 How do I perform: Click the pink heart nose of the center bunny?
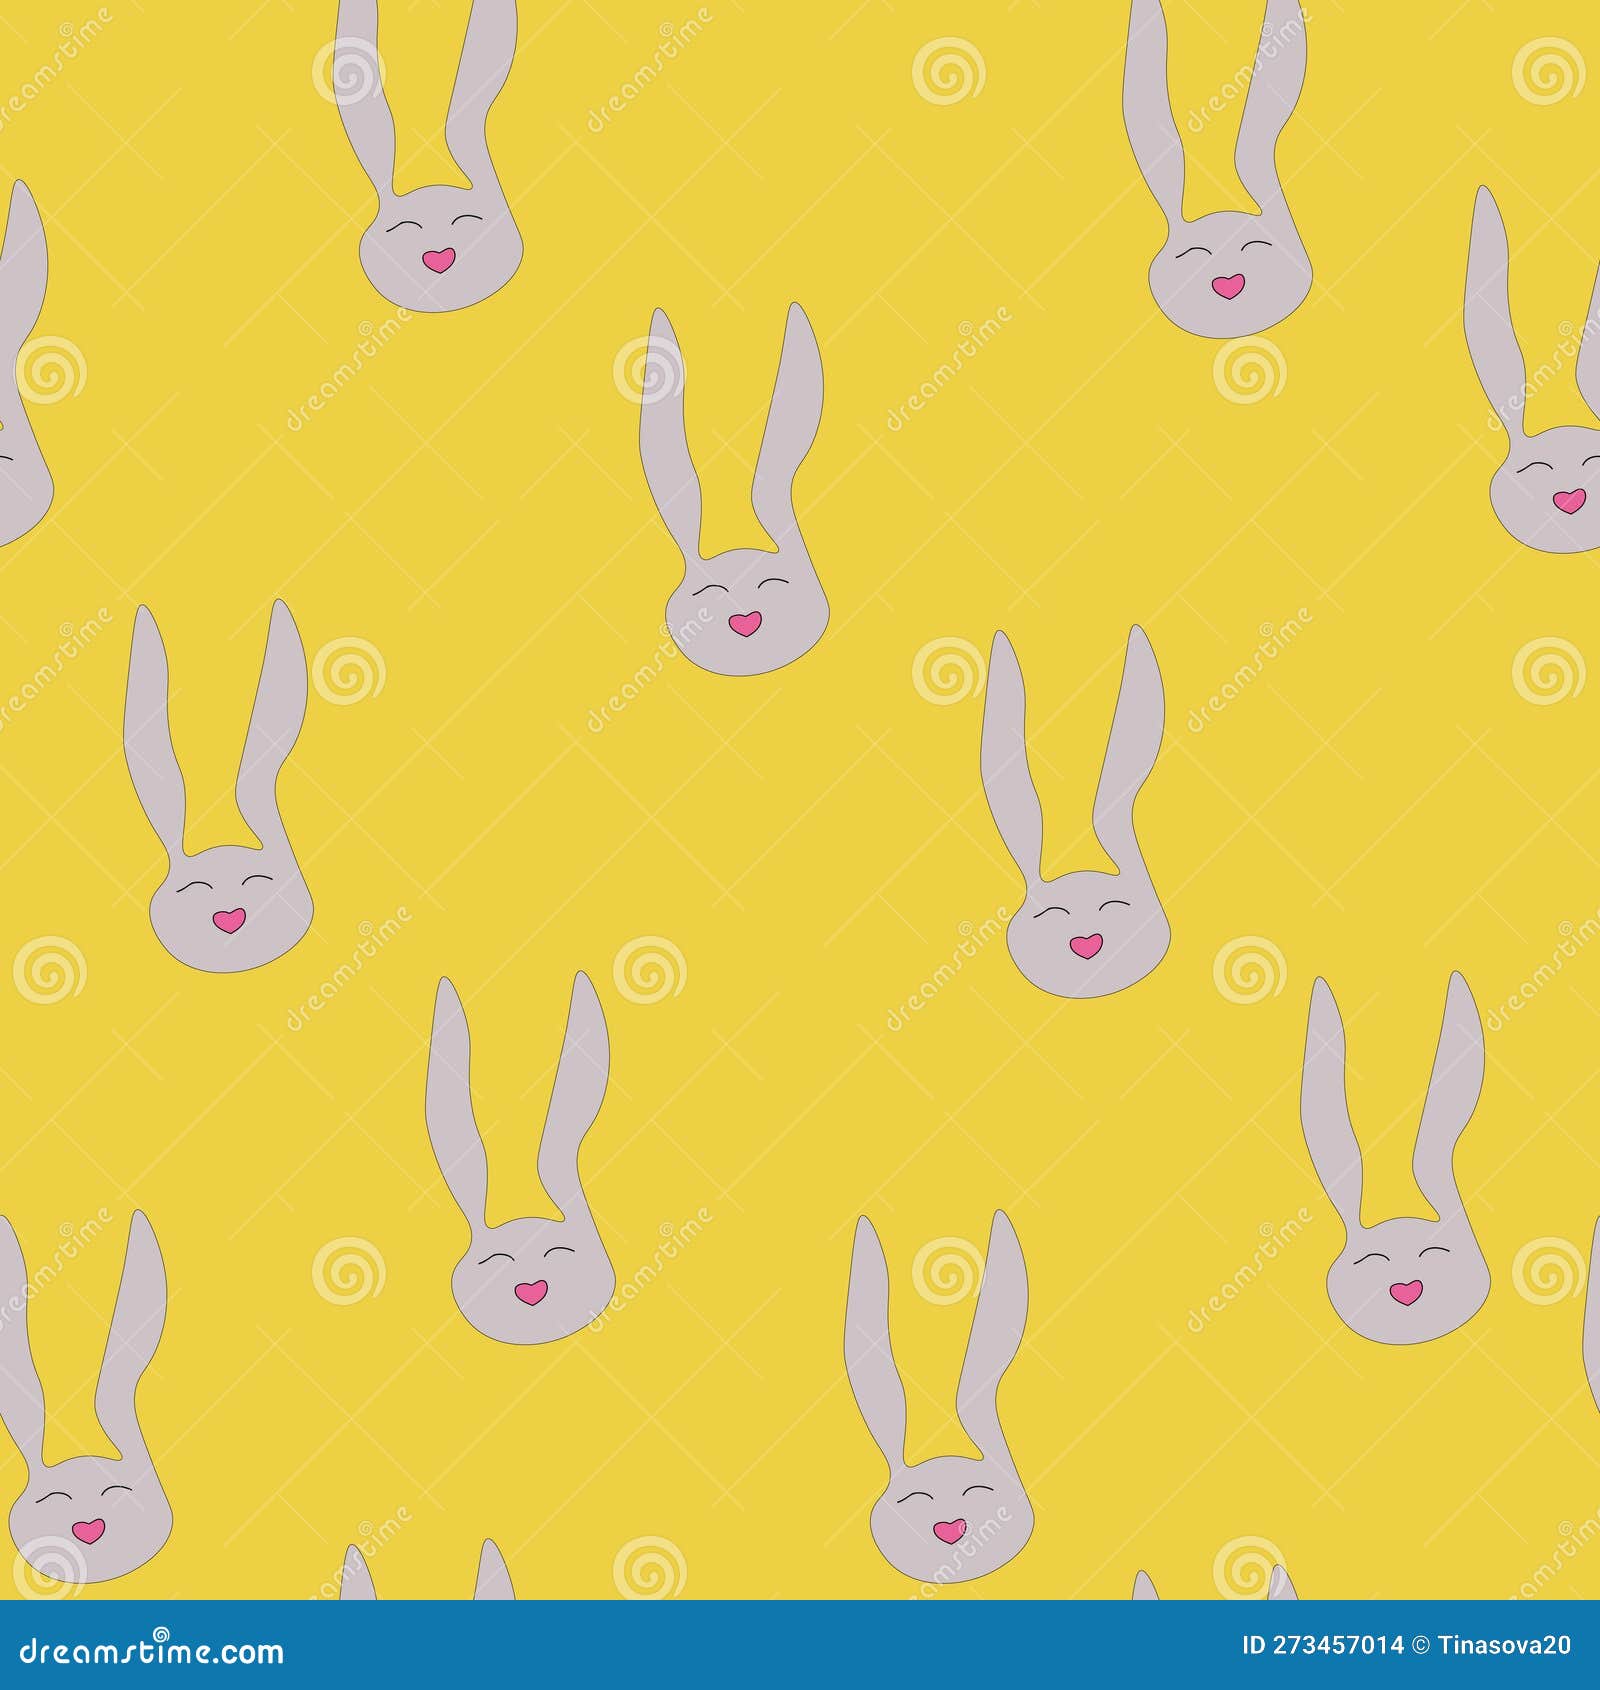point(745,622)
